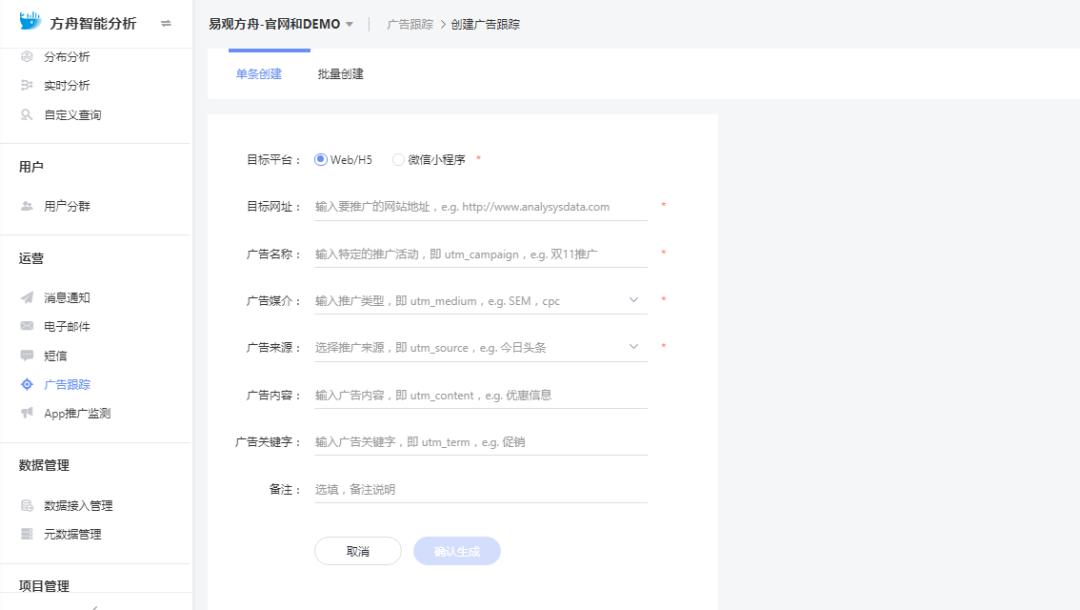Click the 用户 section heading

click(31, 167)
